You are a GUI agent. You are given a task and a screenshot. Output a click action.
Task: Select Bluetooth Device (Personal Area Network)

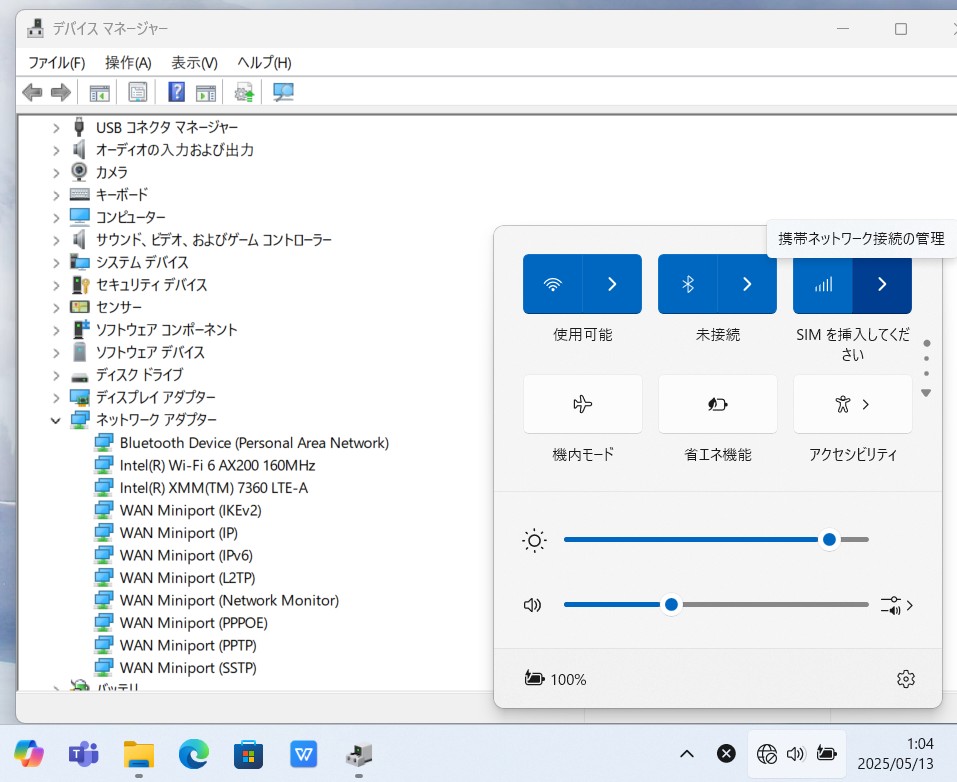(x=254, y=443)
